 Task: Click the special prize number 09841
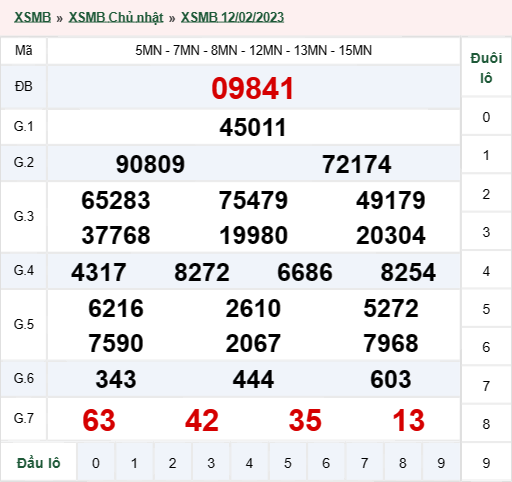[253, 88]
